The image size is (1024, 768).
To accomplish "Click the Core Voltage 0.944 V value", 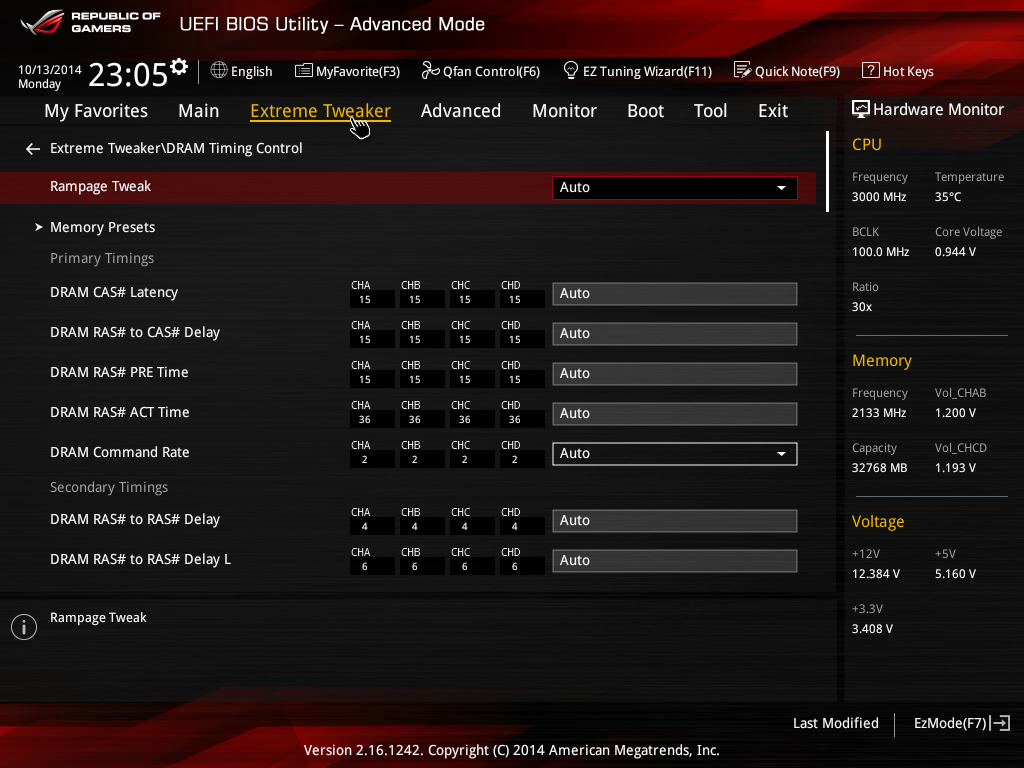I will 955,251.
